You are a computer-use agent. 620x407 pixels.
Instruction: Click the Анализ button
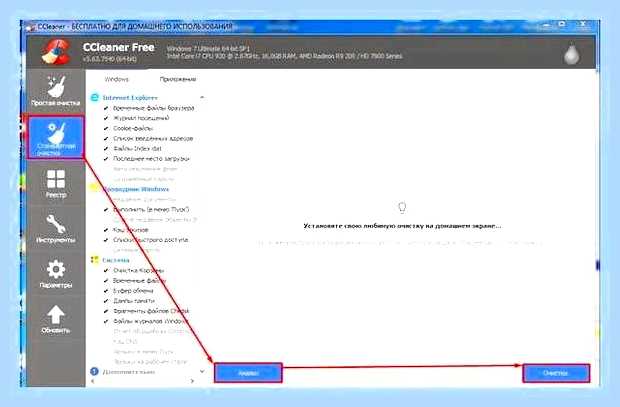click(248, 373)
